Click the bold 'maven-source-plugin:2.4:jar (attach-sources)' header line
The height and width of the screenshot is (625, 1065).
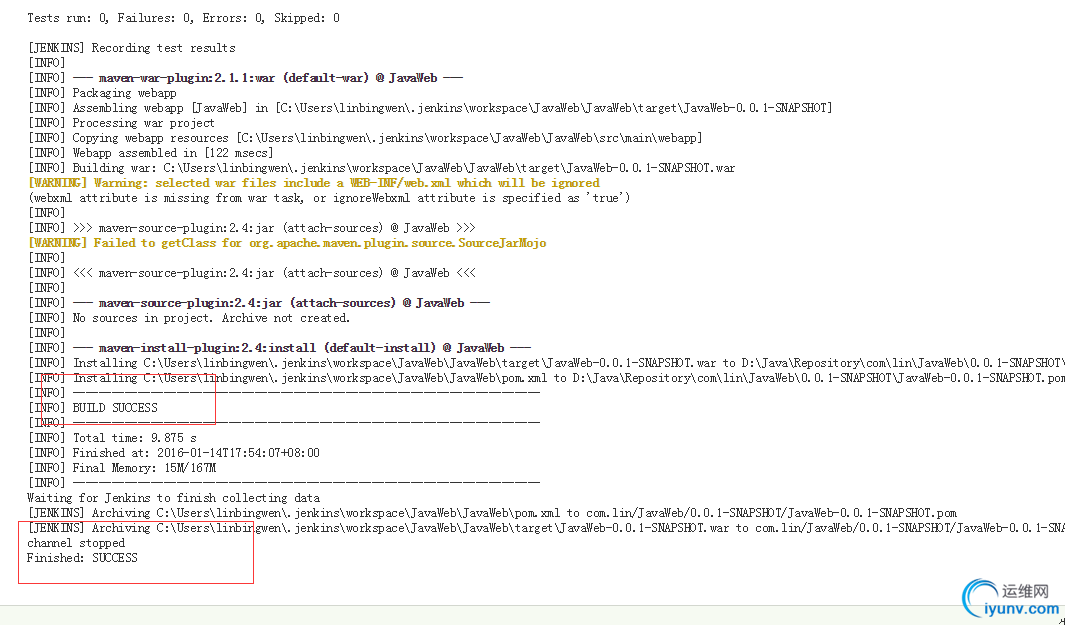[x=259, y=302]
